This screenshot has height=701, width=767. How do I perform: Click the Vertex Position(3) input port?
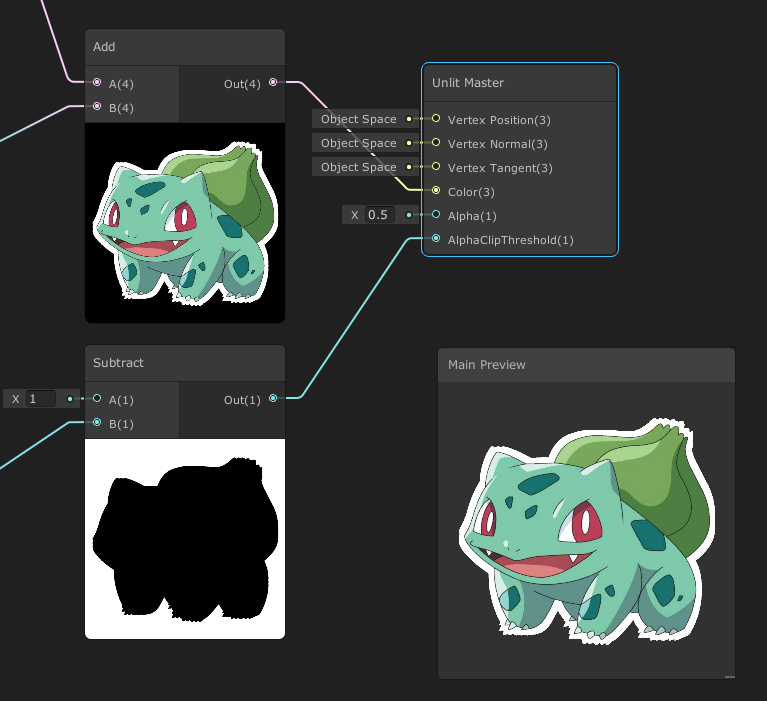point(436,118)
